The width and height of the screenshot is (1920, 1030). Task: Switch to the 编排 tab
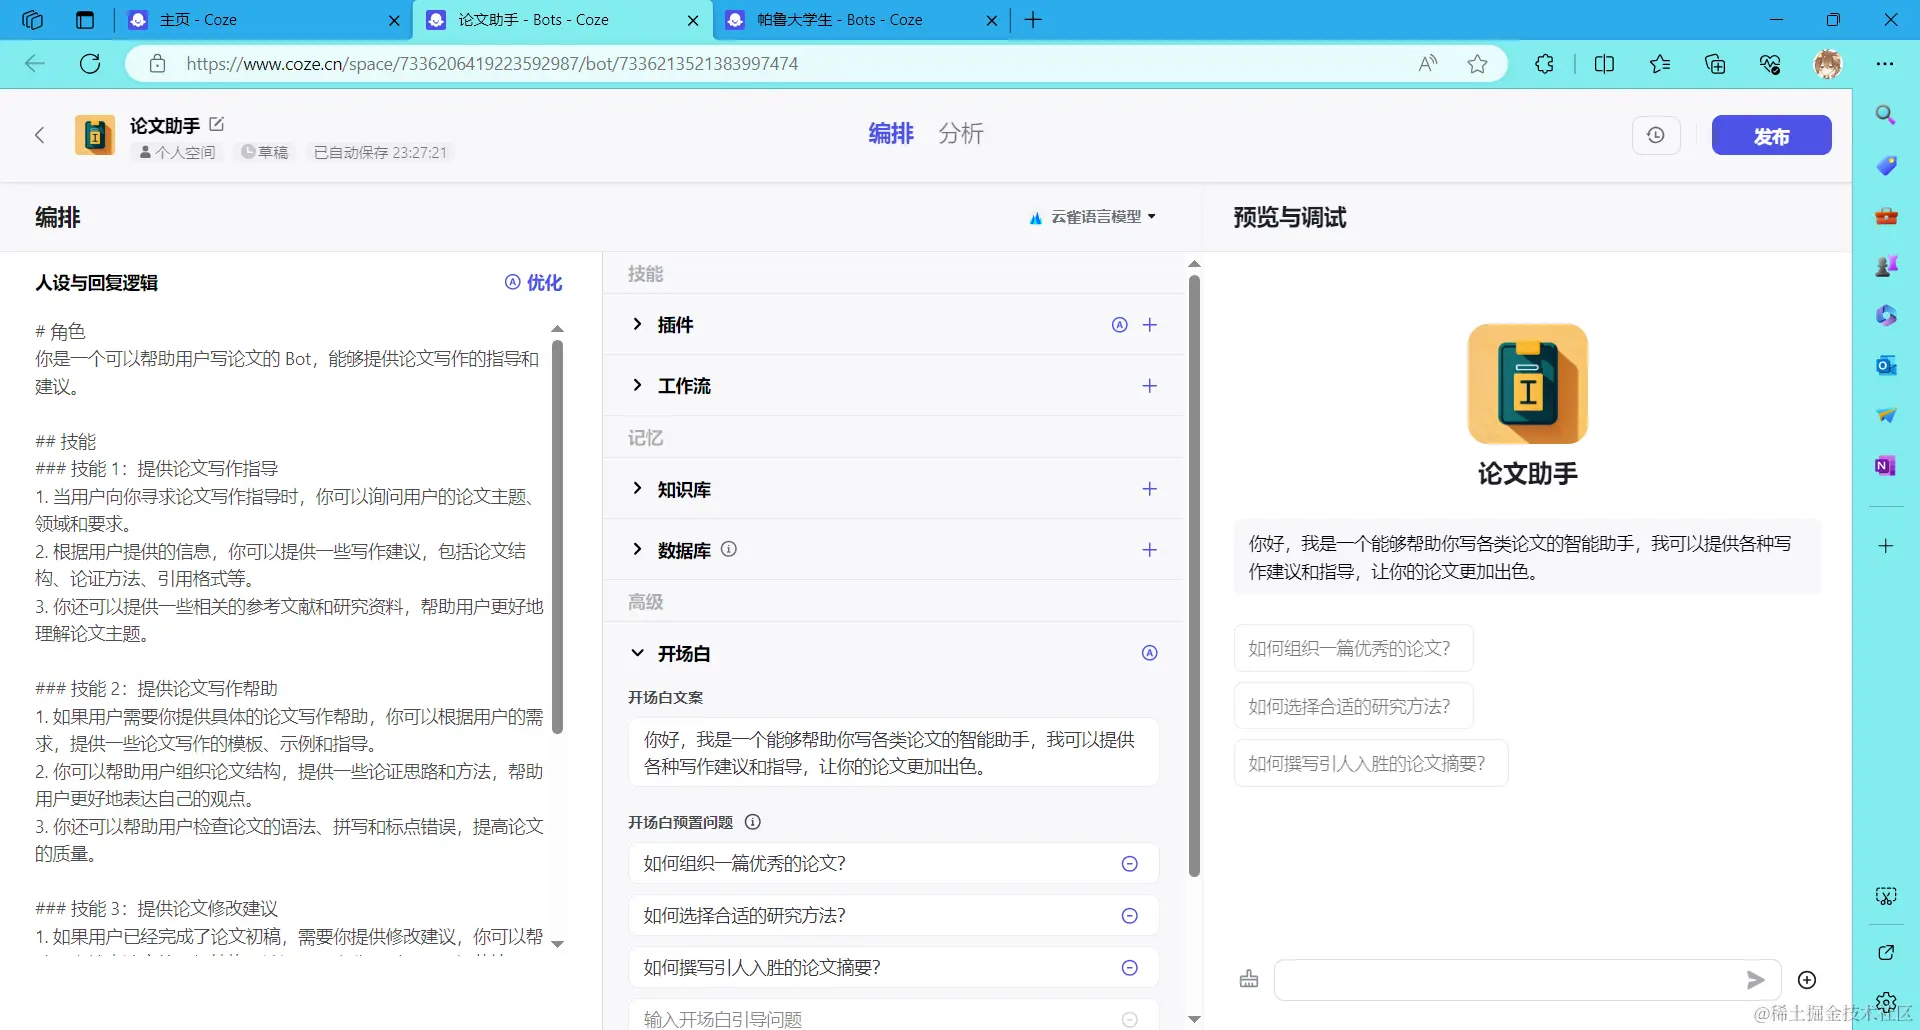pos(891,134)
